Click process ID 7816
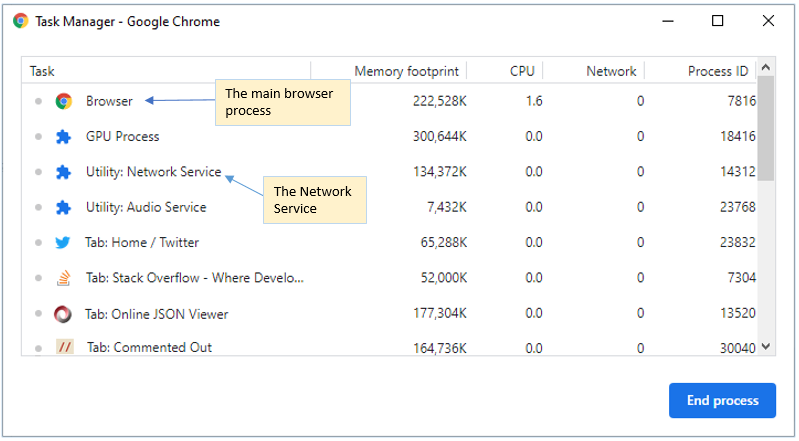This screenshot has height=441, width=799. point(741,101)
